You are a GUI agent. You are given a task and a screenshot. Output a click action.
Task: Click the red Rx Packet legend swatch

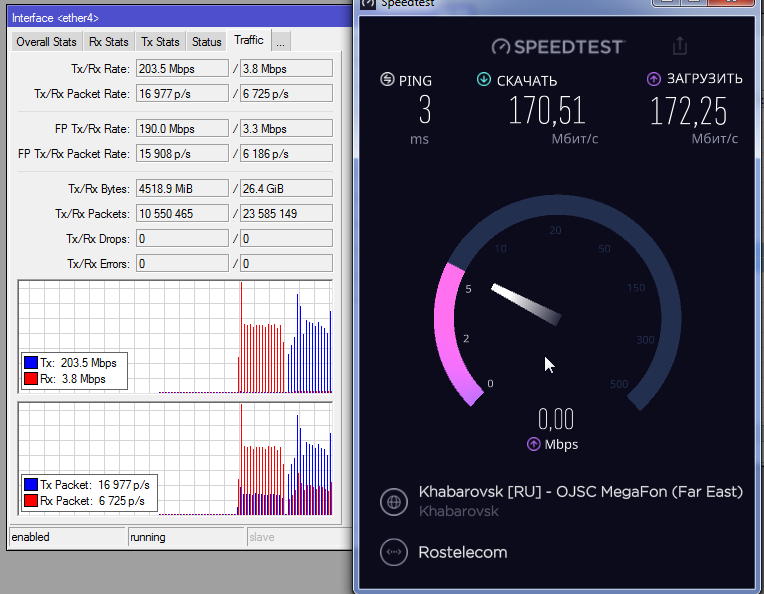[x=31, y=500]
